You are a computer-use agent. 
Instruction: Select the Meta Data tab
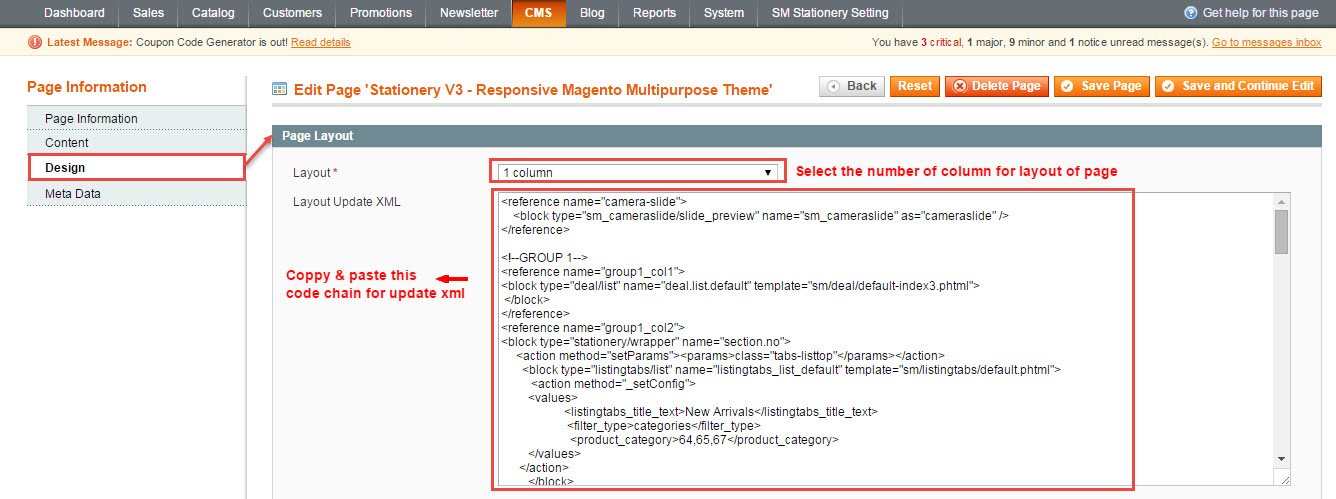(x=136, y=193)
